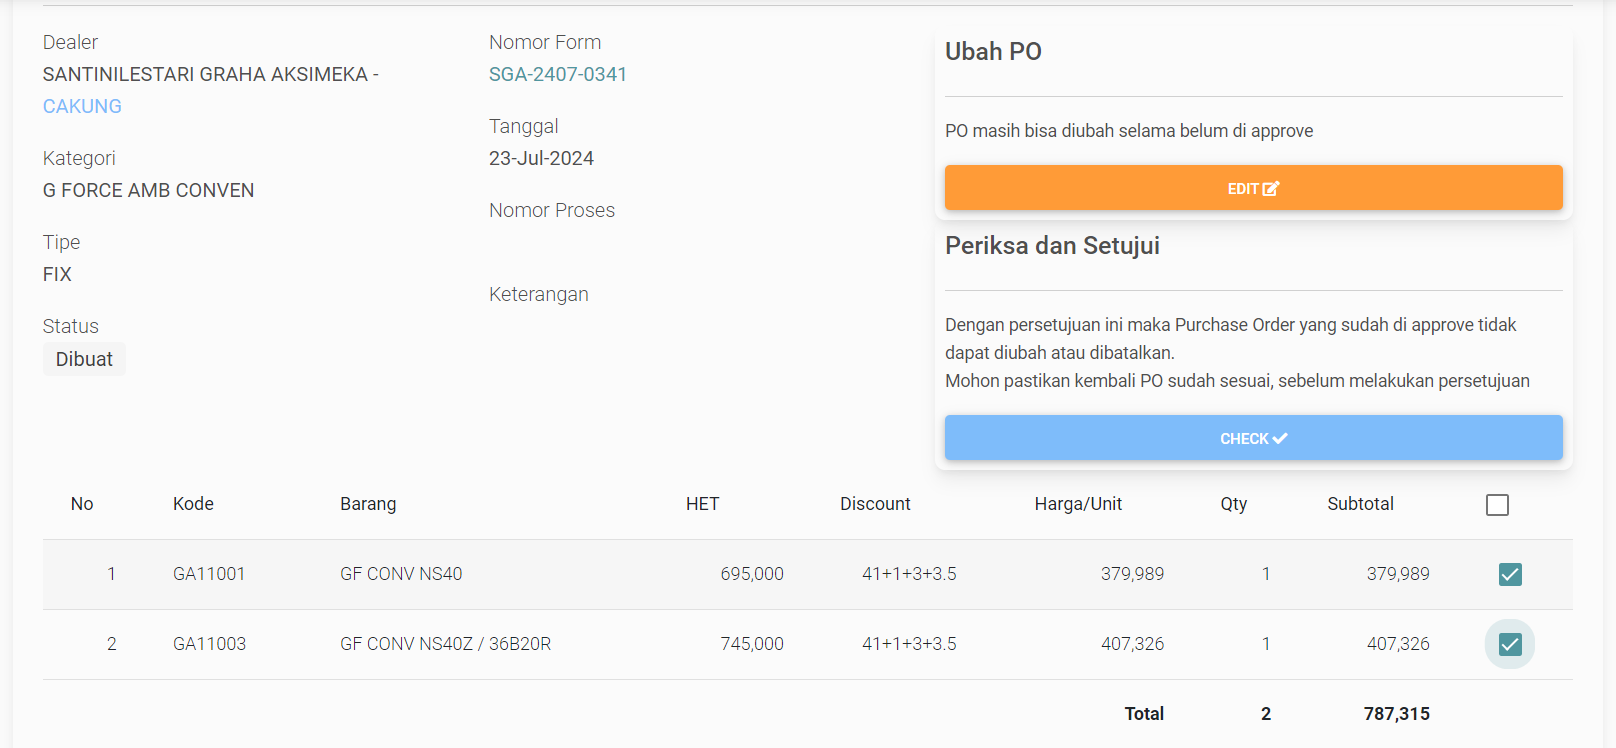Viewport: 1616px width, 748px height.
Task: Sort by the Kode column header
Action: (193, 504)
